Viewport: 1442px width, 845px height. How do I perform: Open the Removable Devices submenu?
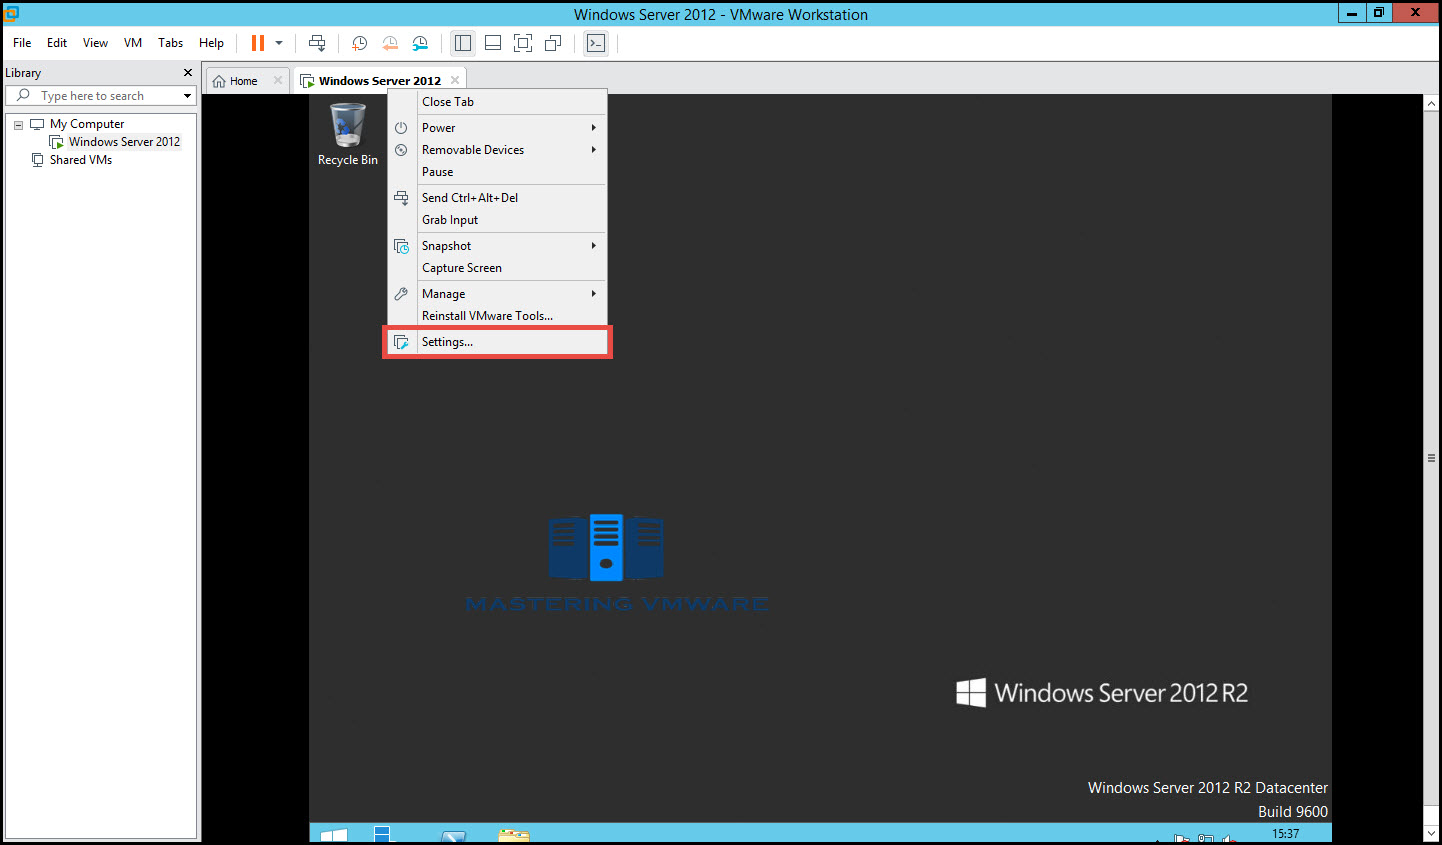(497, 150)
